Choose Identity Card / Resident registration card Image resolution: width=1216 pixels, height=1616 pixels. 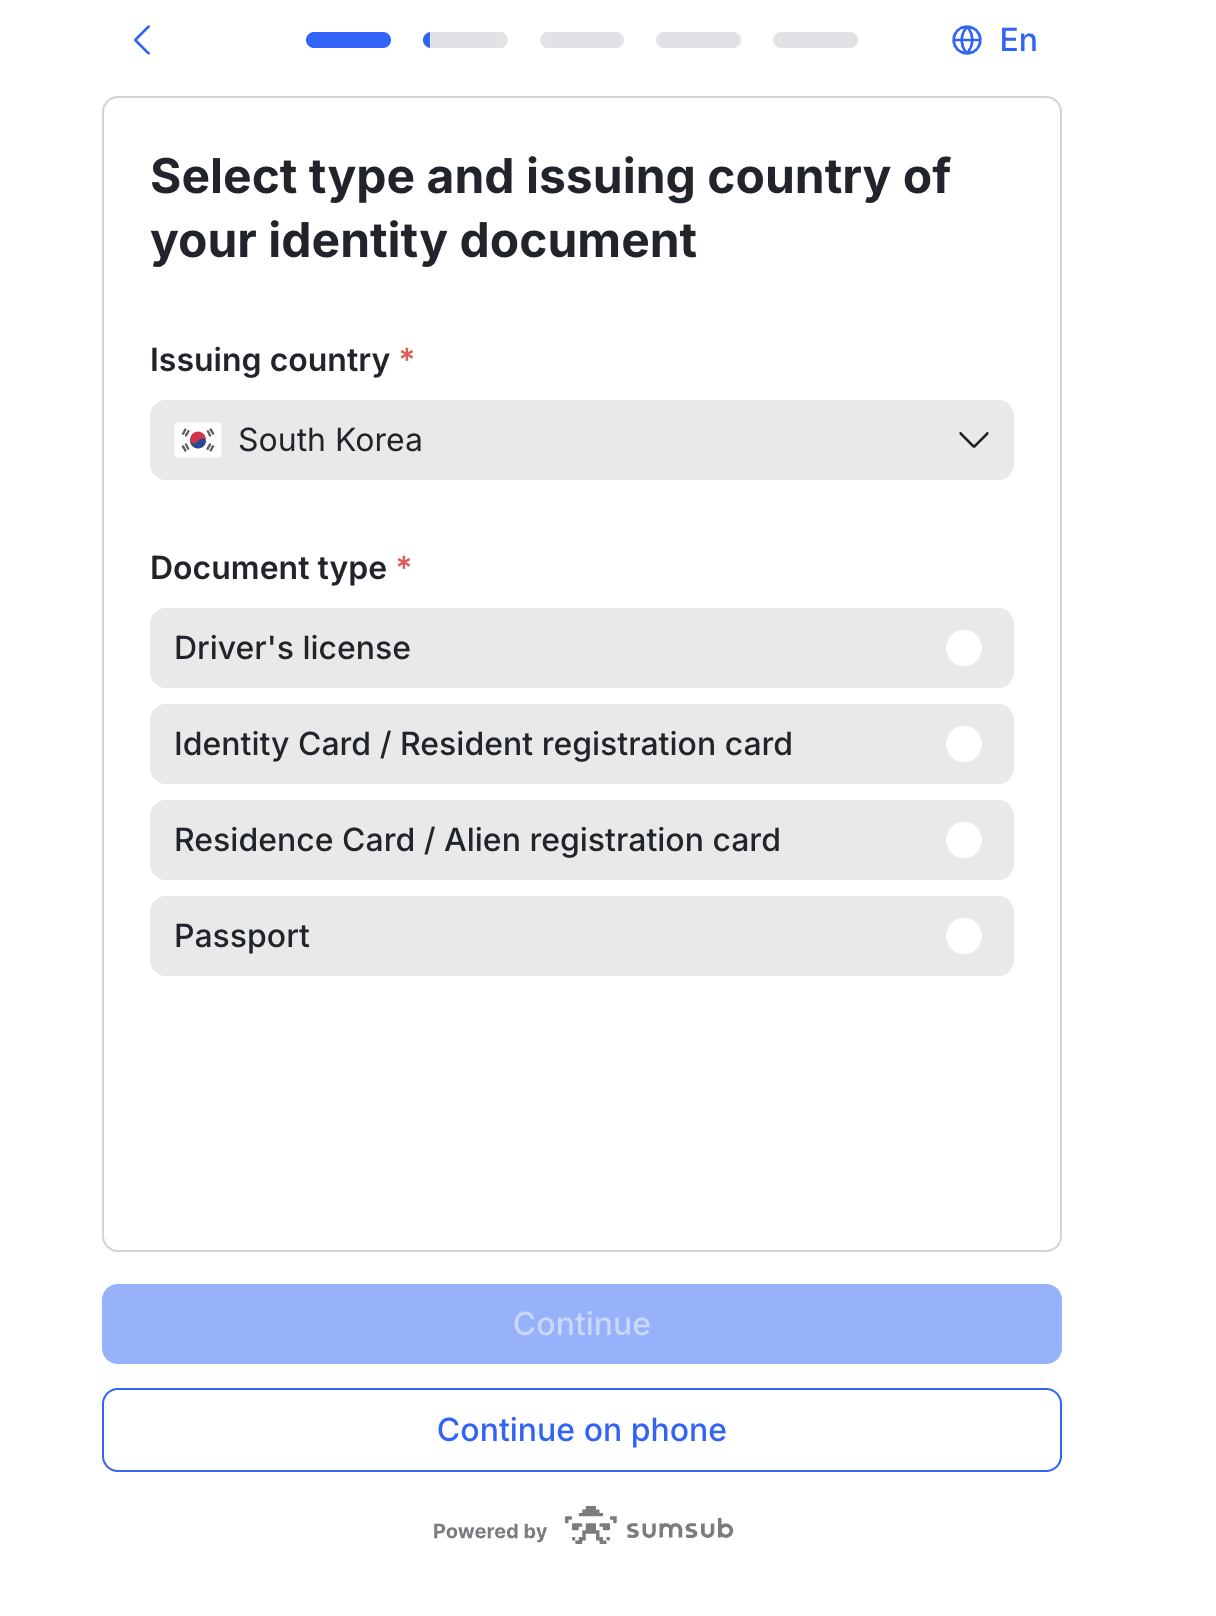582,744
